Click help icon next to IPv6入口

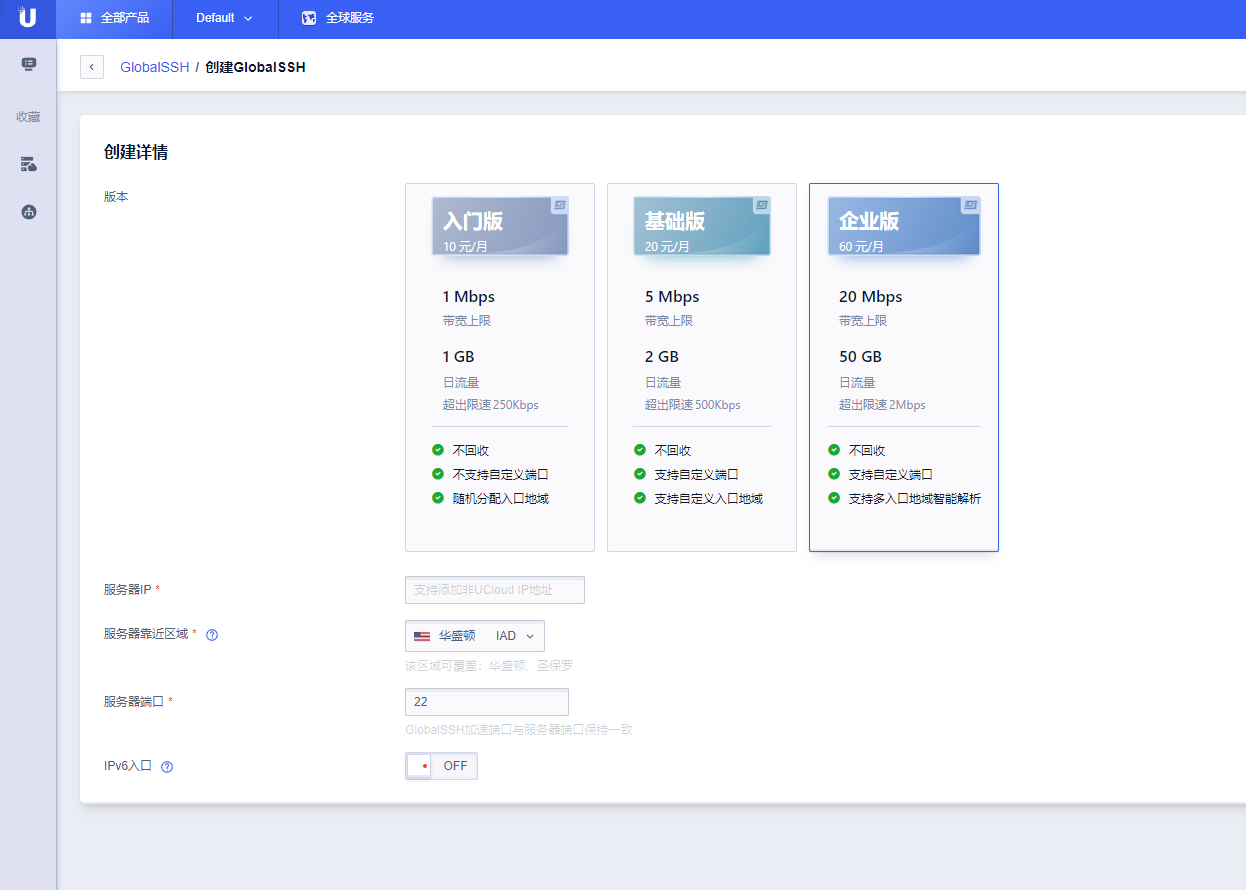click(x=167, y=767)
